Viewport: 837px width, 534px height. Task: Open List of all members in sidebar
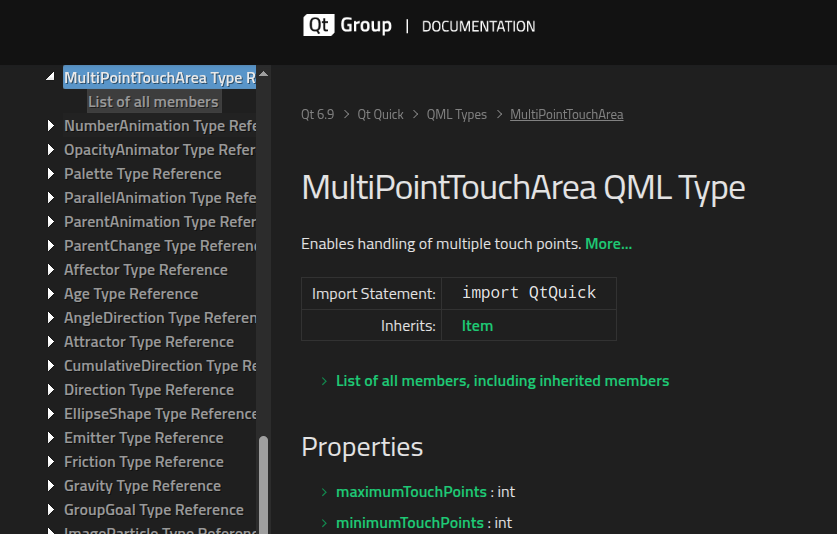point(154,101)
